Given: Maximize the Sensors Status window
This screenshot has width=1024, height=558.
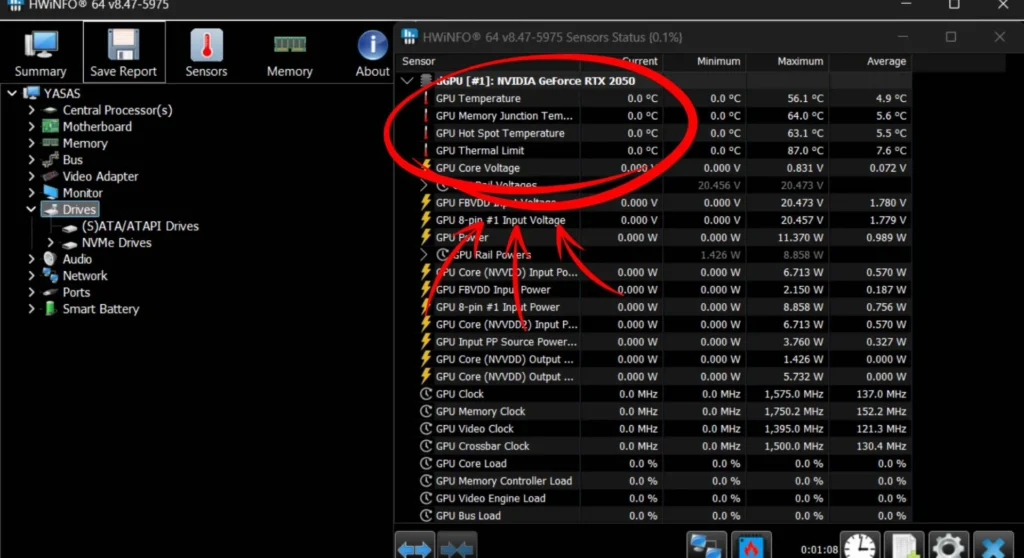Looking at the screenshot, I should (951, 37).
